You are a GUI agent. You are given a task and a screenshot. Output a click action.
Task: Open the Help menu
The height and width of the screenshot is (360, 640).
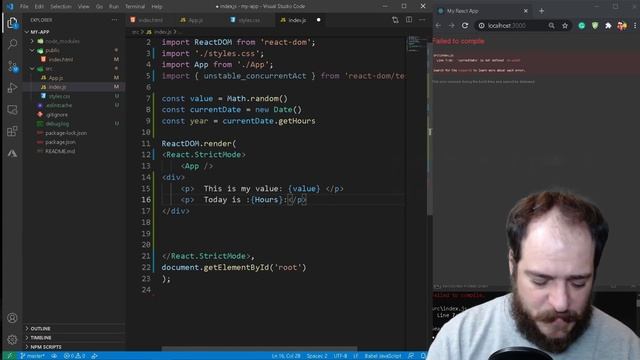(x=157, y=7)
